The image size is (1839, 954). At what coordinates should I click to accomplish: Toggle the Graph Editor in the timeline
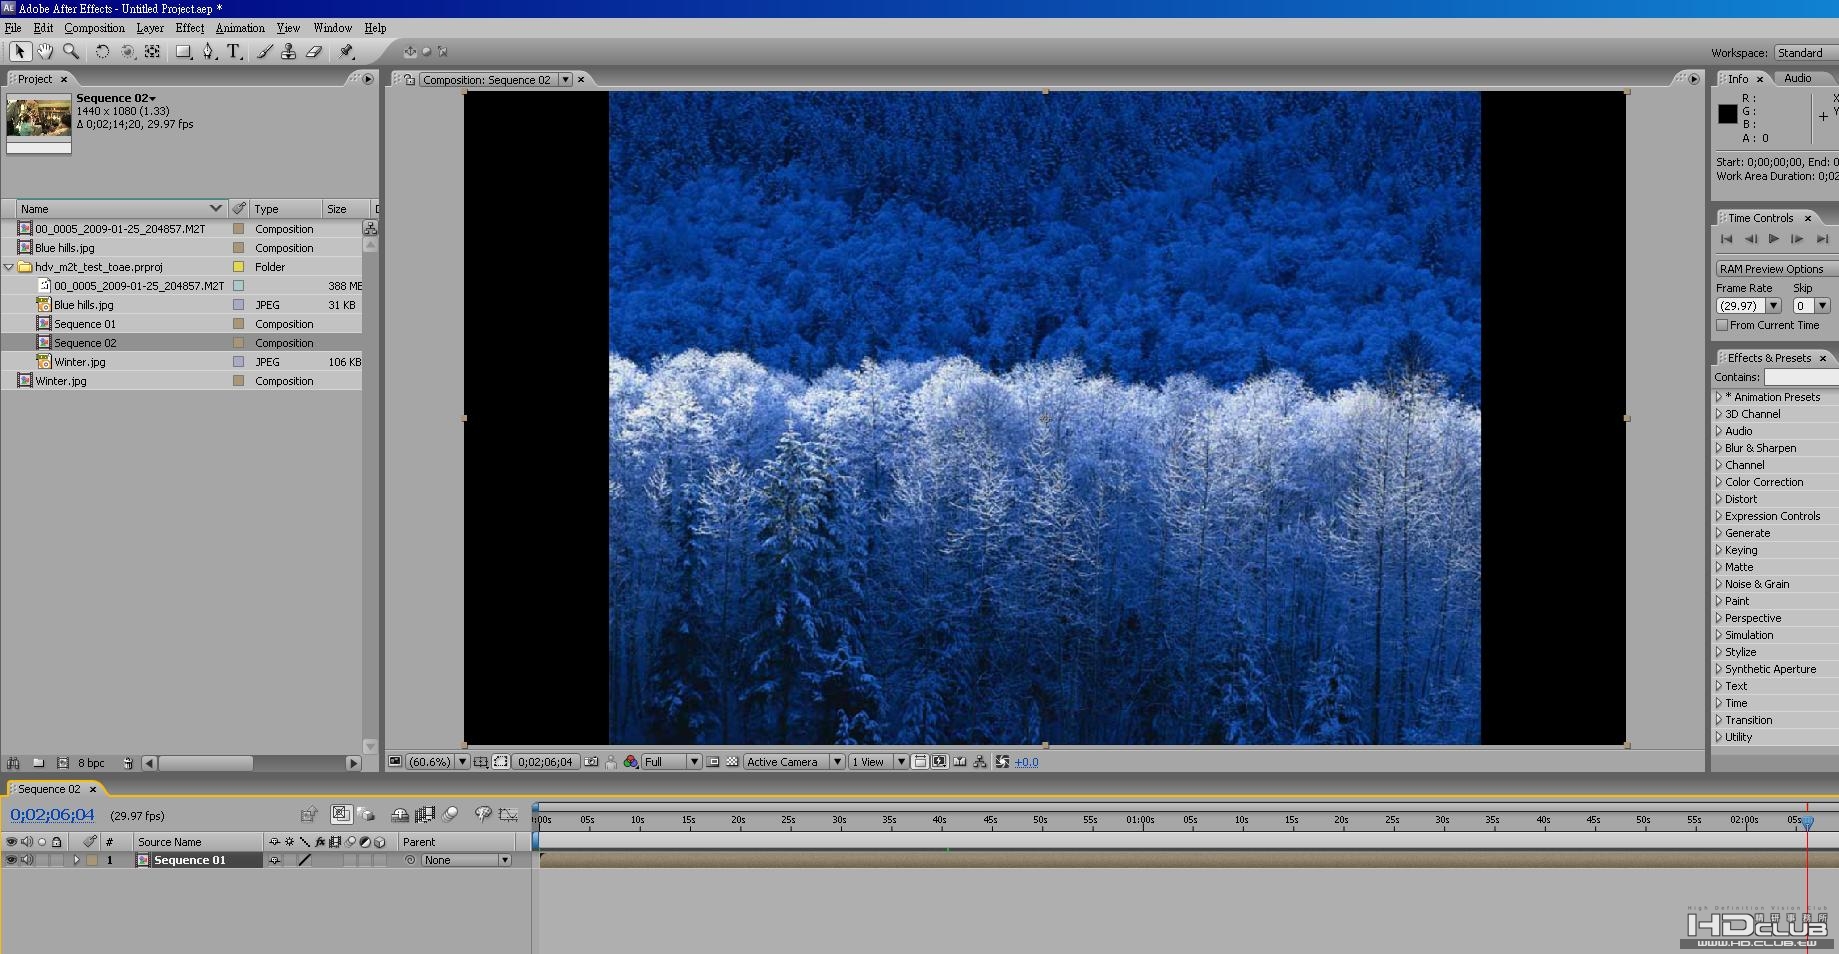coord(509,815)
